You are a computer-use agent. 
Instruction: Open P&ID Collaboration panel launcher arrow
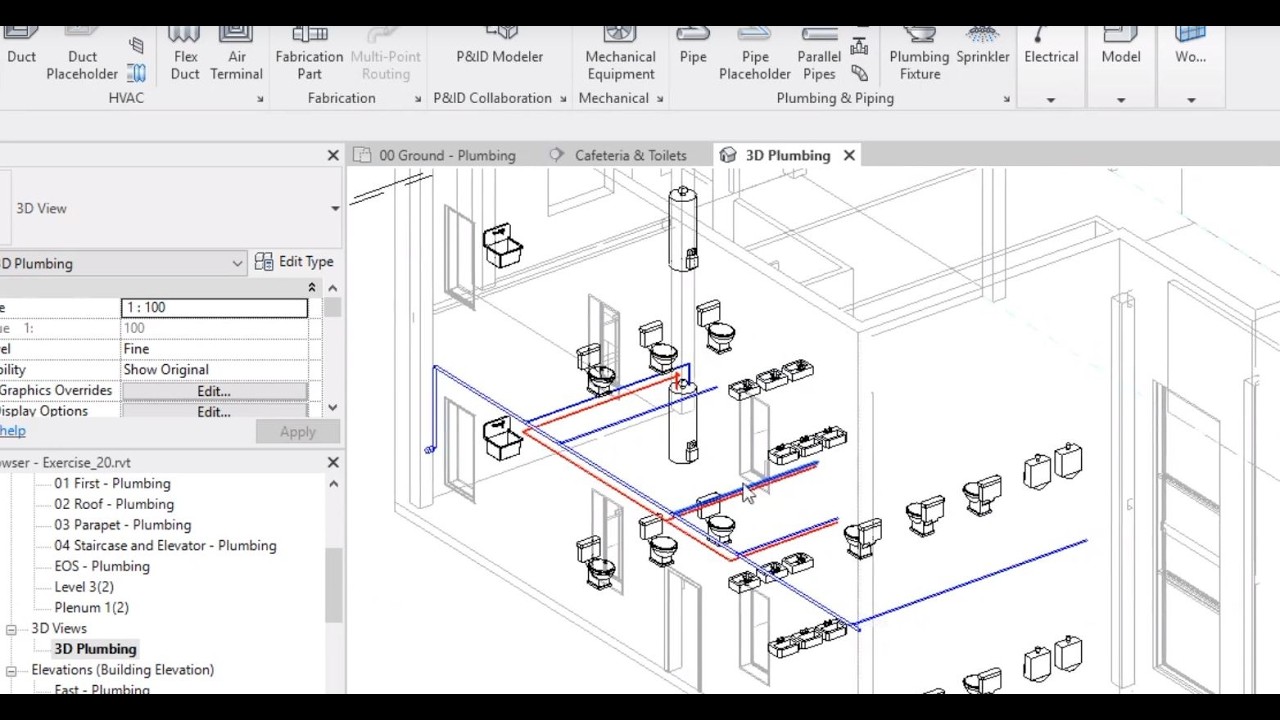click(x=563, y=99)
